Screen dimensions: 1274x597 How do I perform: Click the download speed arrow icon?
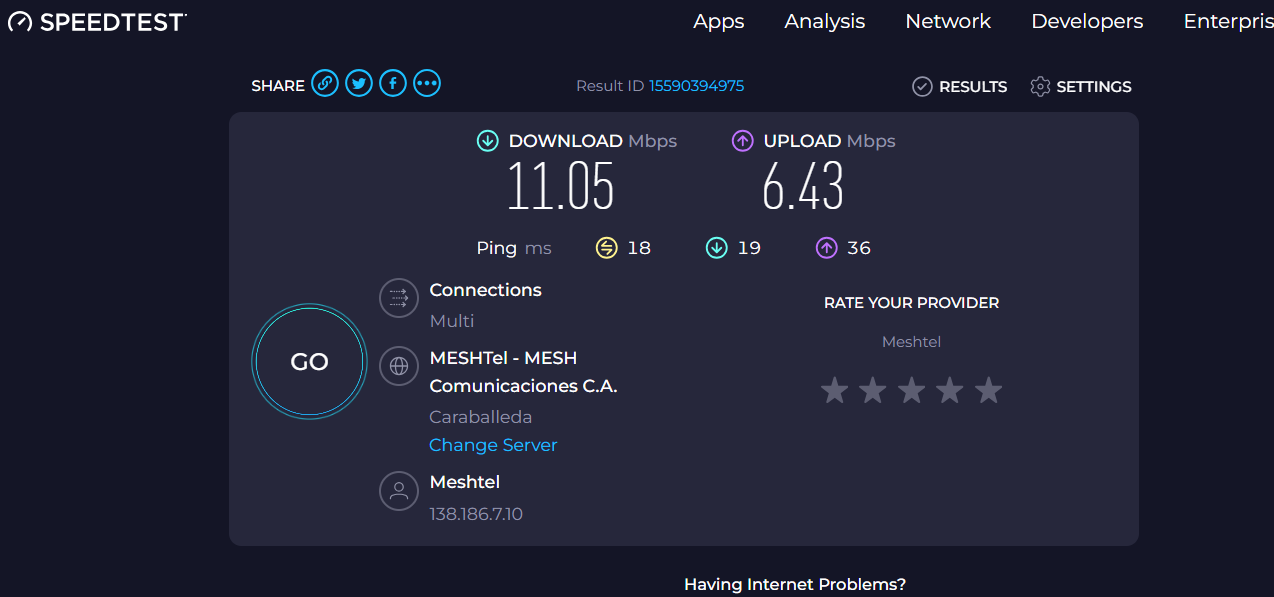[x=488, y=141]
